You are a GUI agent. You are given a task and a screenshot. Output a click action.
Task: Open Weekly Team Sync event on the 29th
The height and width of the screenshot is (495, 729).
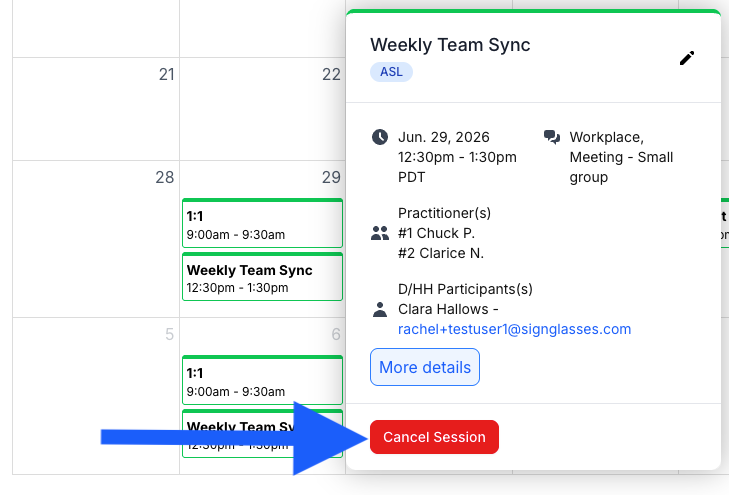(262, 277)
